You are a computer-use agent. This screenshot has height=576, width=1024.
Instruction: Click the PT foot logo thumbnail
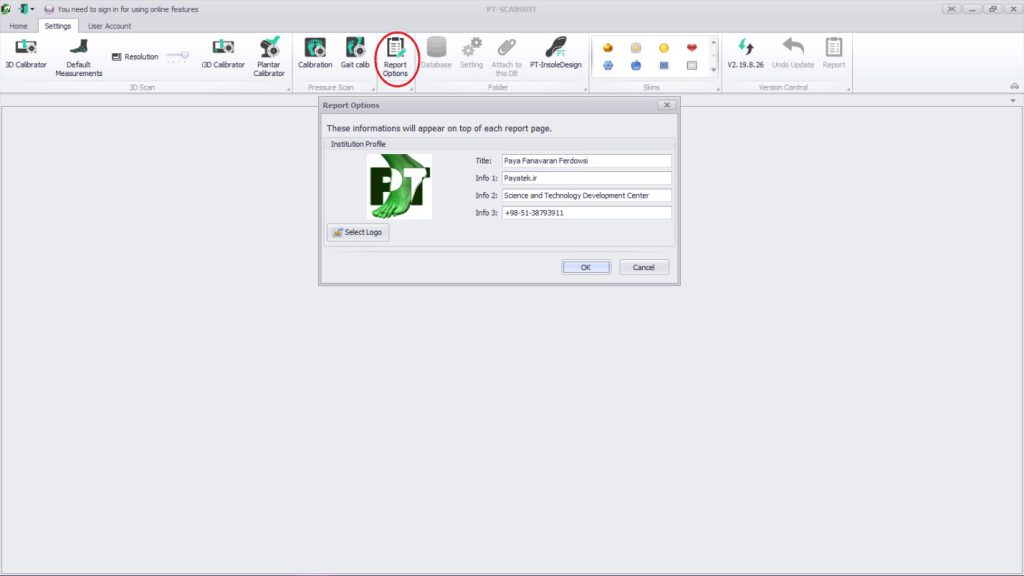point(399,186)
